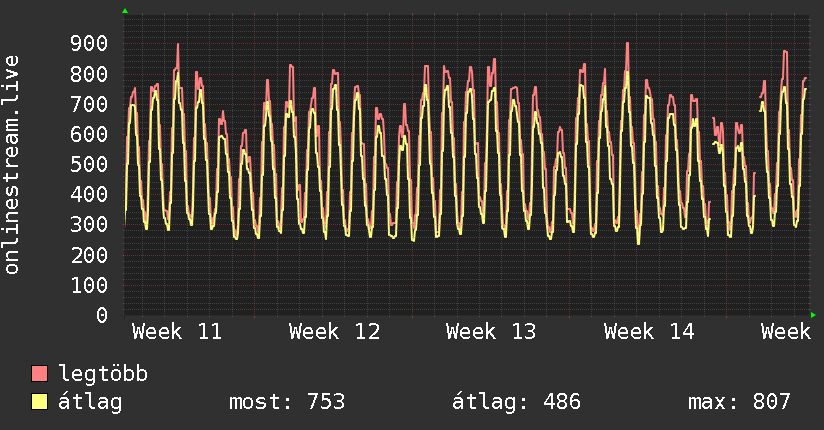Click the 'most: 753' value
824x430 pixels.
pos(287,402)
